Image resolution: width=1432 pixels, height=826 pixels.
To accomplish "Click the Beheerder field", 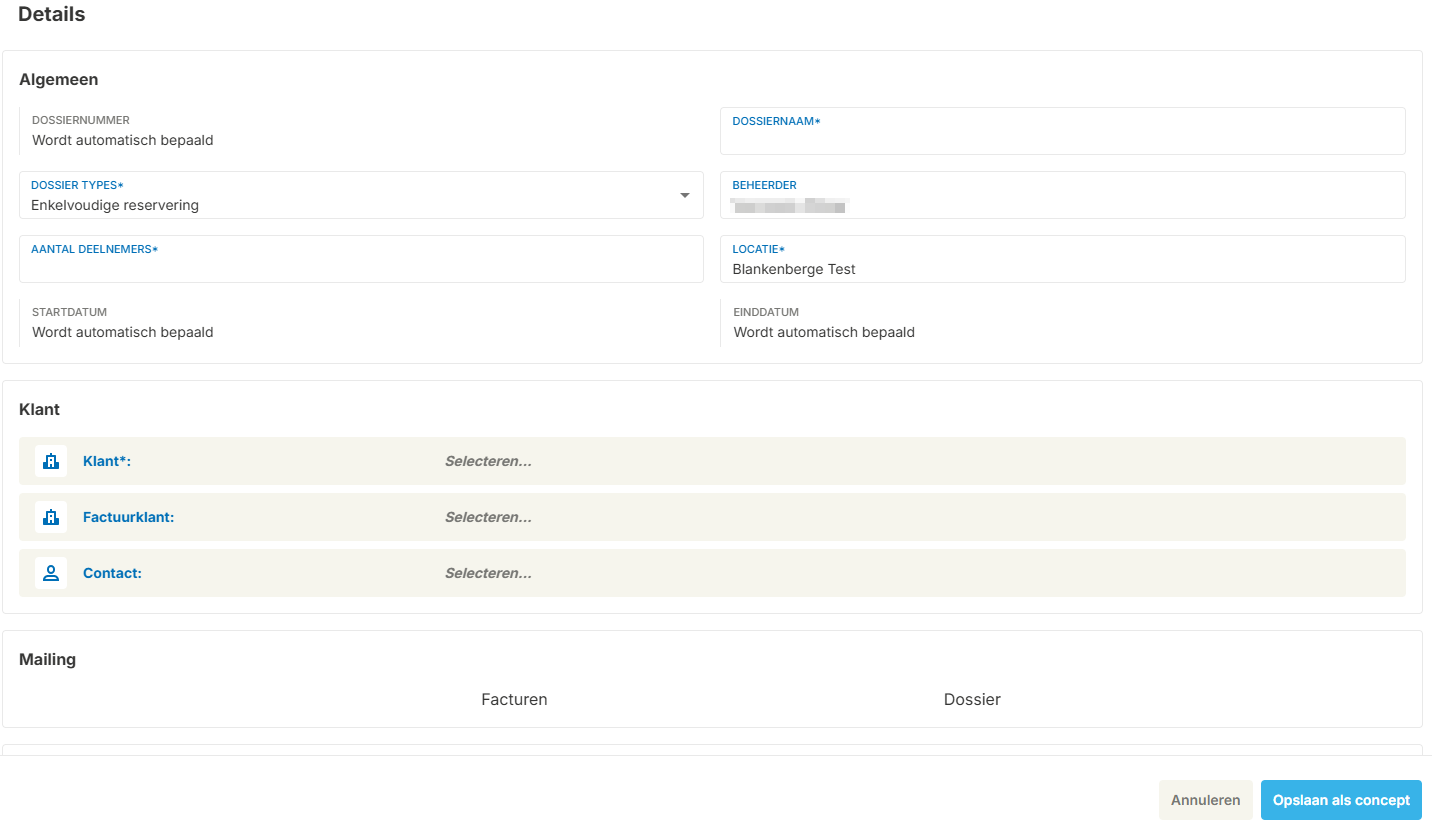I will pos(1063,195).
